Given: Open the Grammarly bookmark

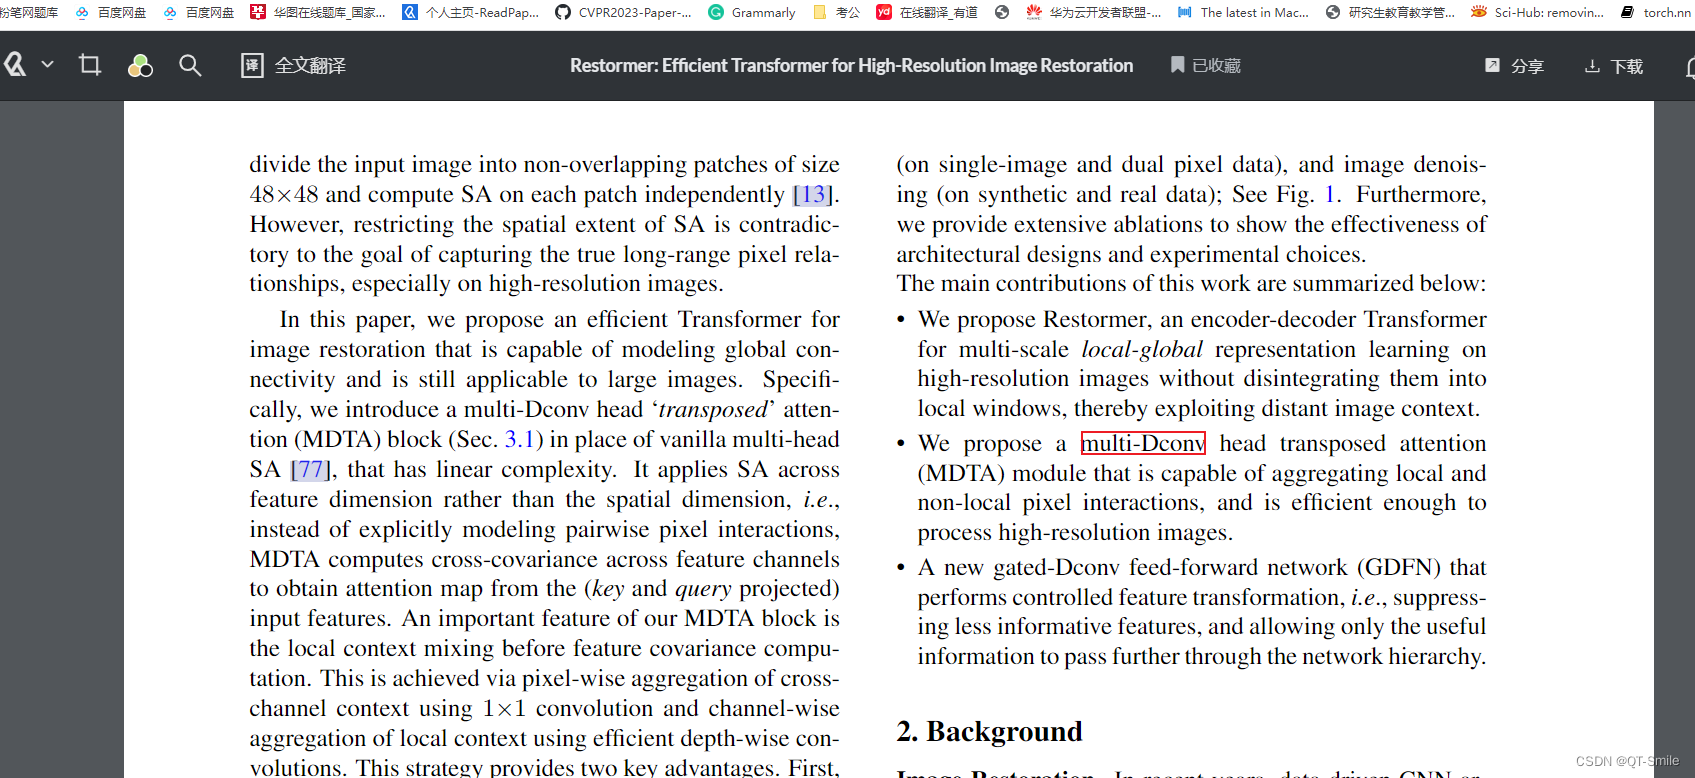Looking at the screenshot, I should [752, 12].
